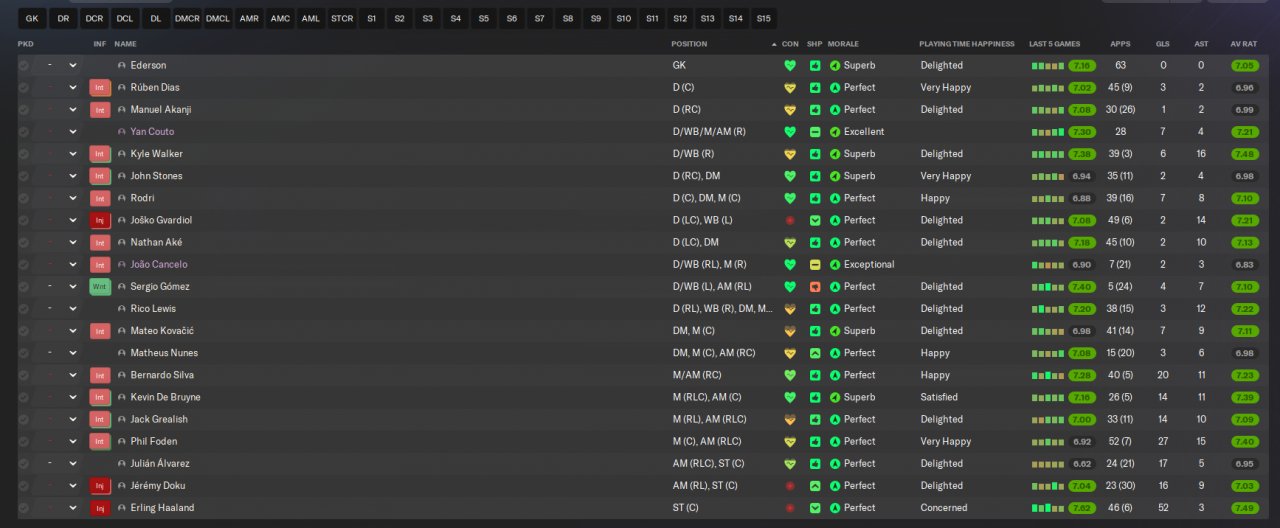Toggle picked checkmark for Ederson
This screenshot has width=1280, height=528.
pos(23,66)
